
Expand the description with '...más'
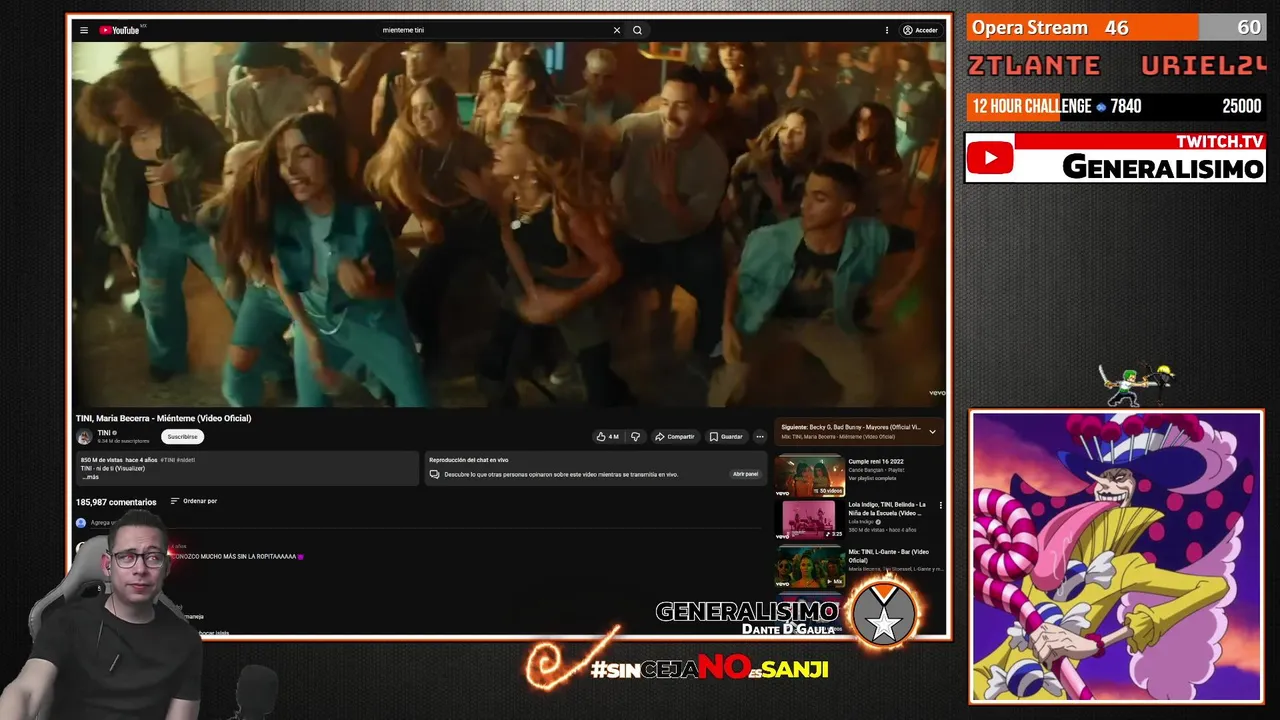pyautogui.click(x=90, y=477)
